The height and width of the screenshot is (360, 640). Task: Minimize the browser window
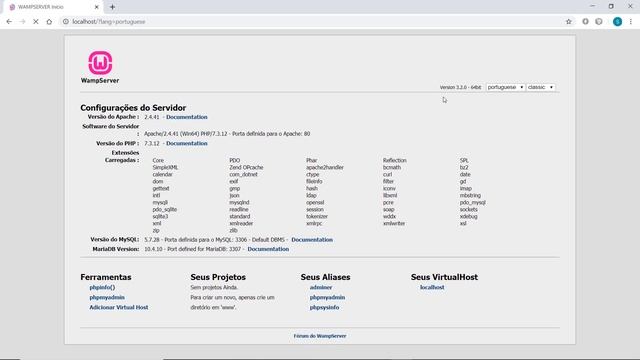(x=592, y=6)
